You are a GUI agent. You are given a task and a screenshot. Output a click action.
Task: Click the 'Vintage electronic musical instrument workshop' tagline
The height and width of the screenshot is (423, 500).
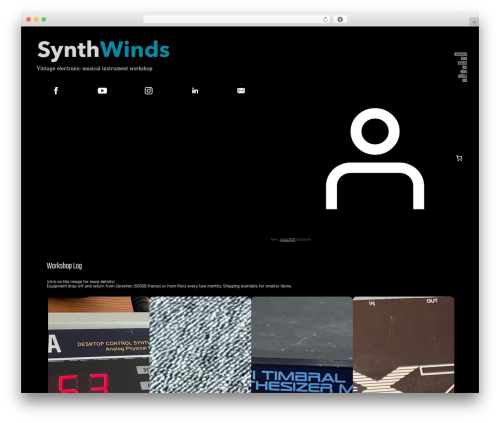tap(94, 68)
